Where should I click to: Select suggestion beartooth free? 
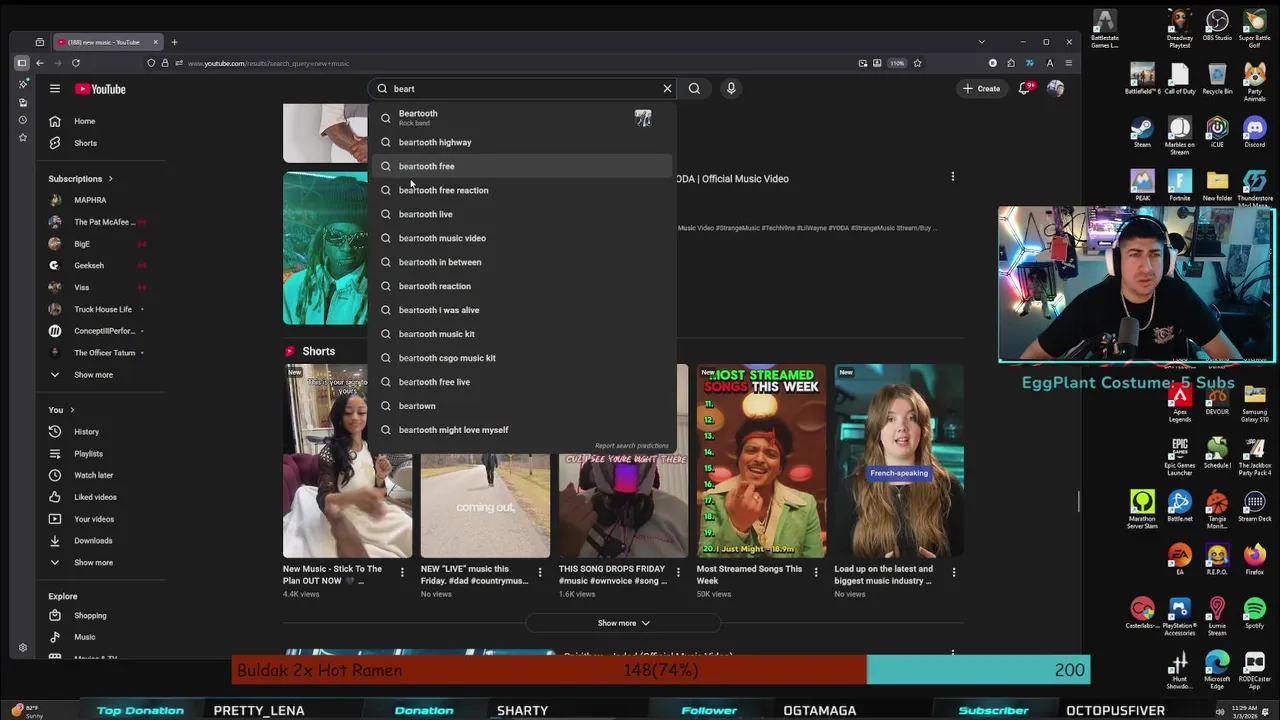(x=522, y=166)
